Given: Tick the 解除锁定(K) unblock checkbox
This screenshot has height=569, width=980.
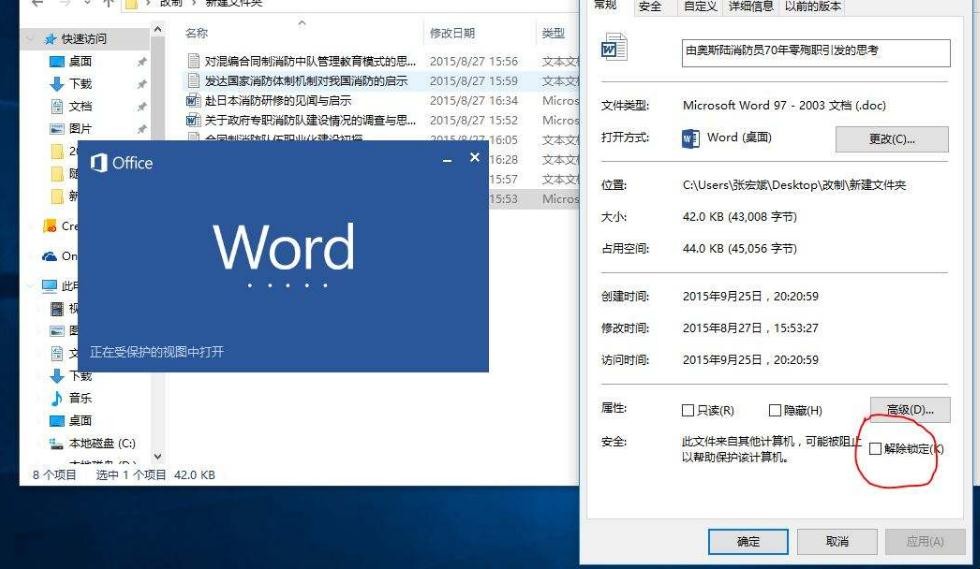Looking at the screenshot, I should [x=875, y=449].
